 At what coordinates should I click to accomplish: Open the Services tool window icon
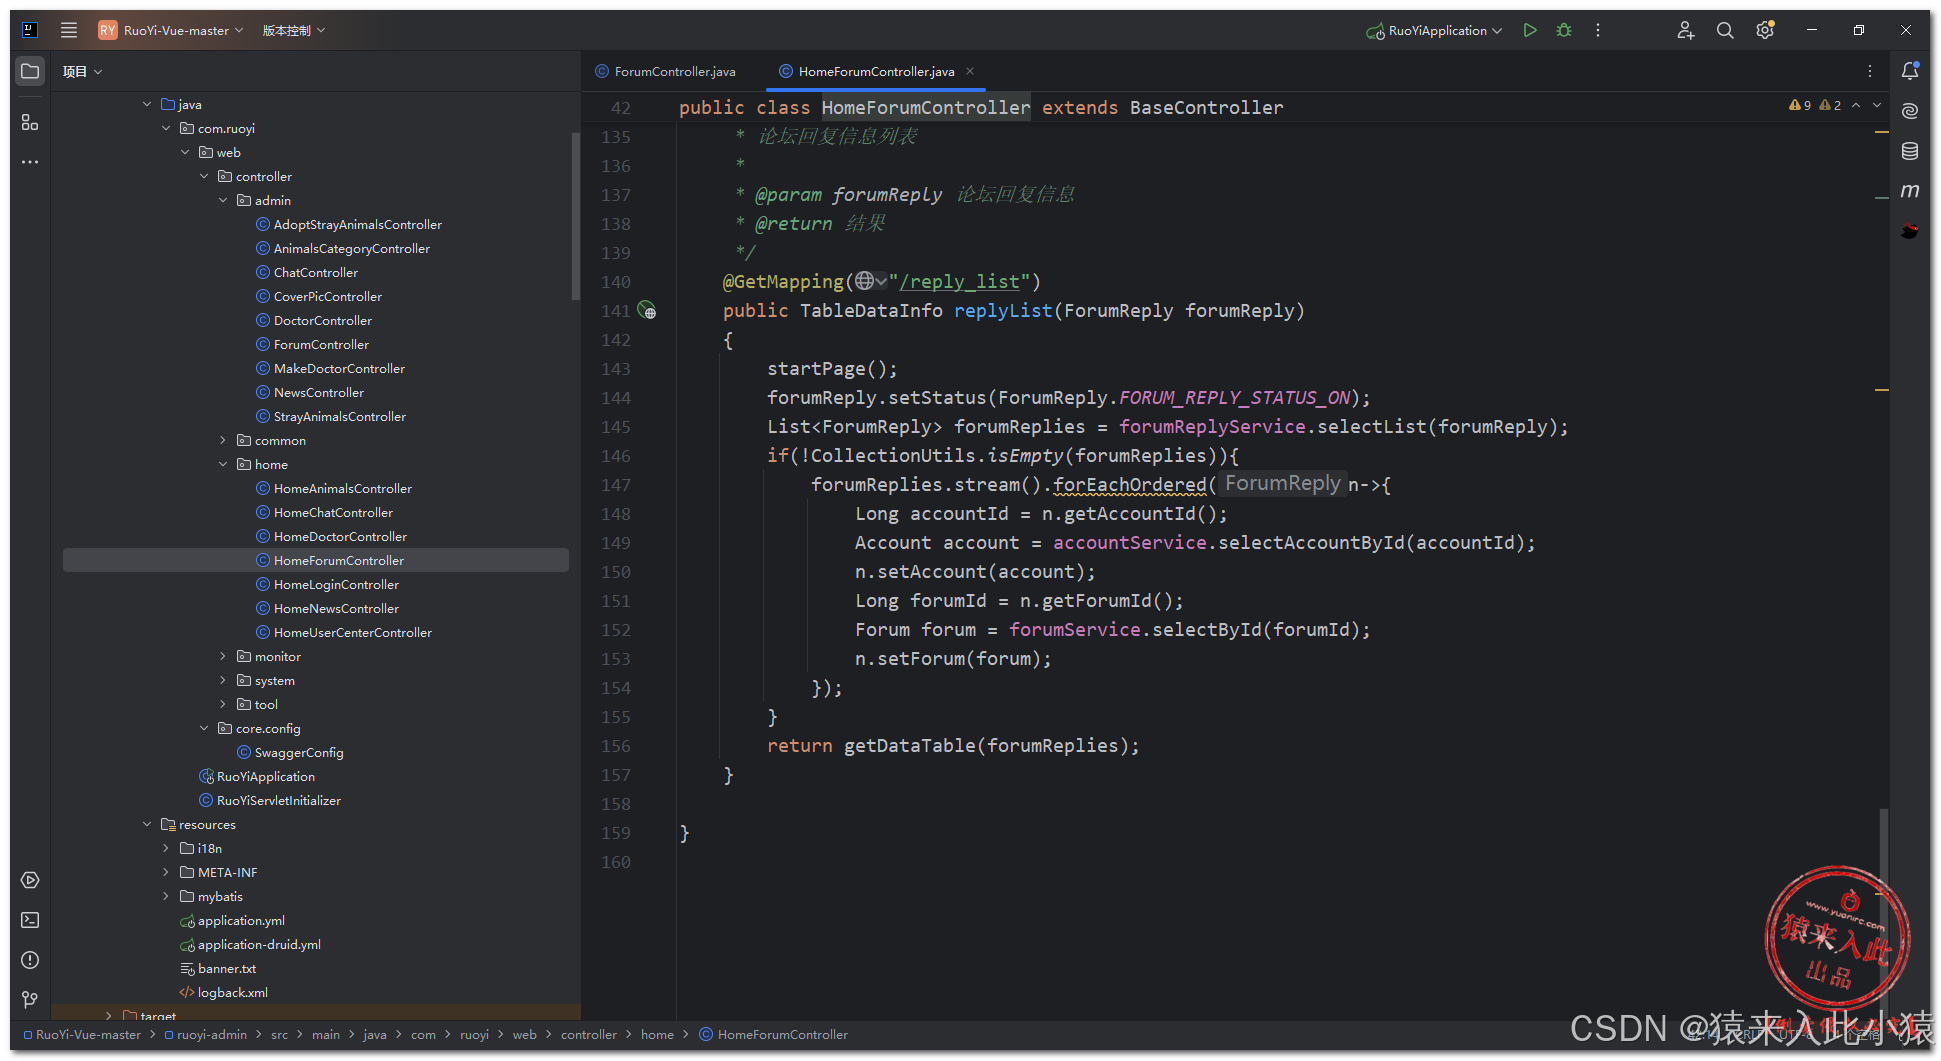tap(30, 880)
